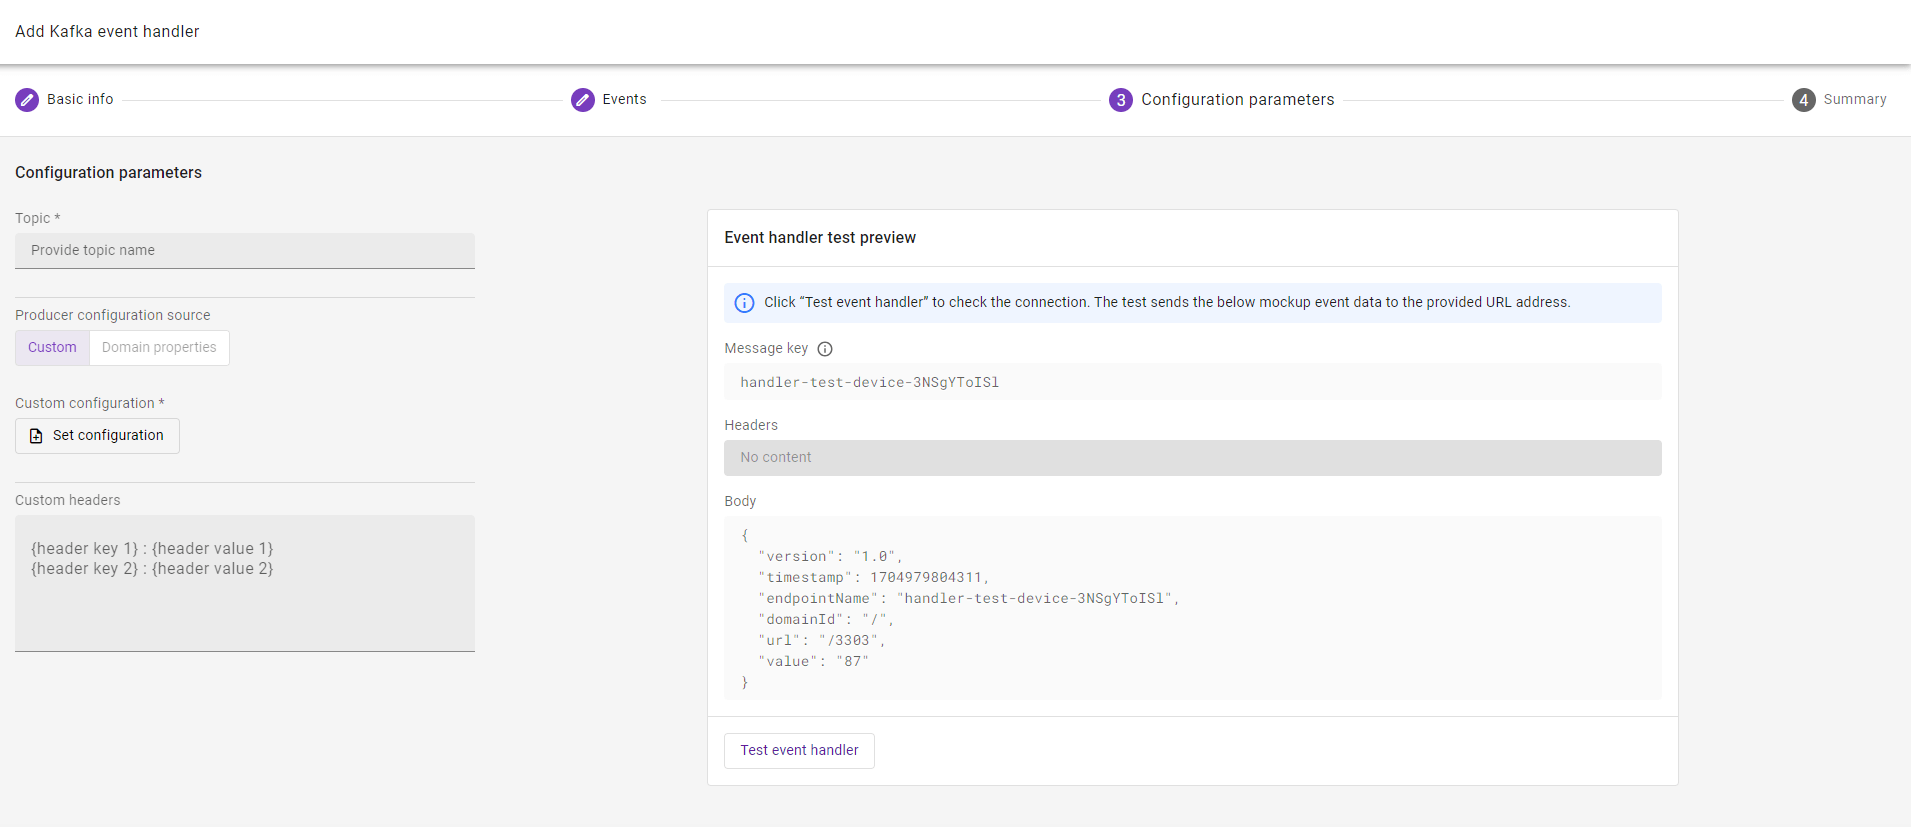Click the Message key label

coord(766,348)
